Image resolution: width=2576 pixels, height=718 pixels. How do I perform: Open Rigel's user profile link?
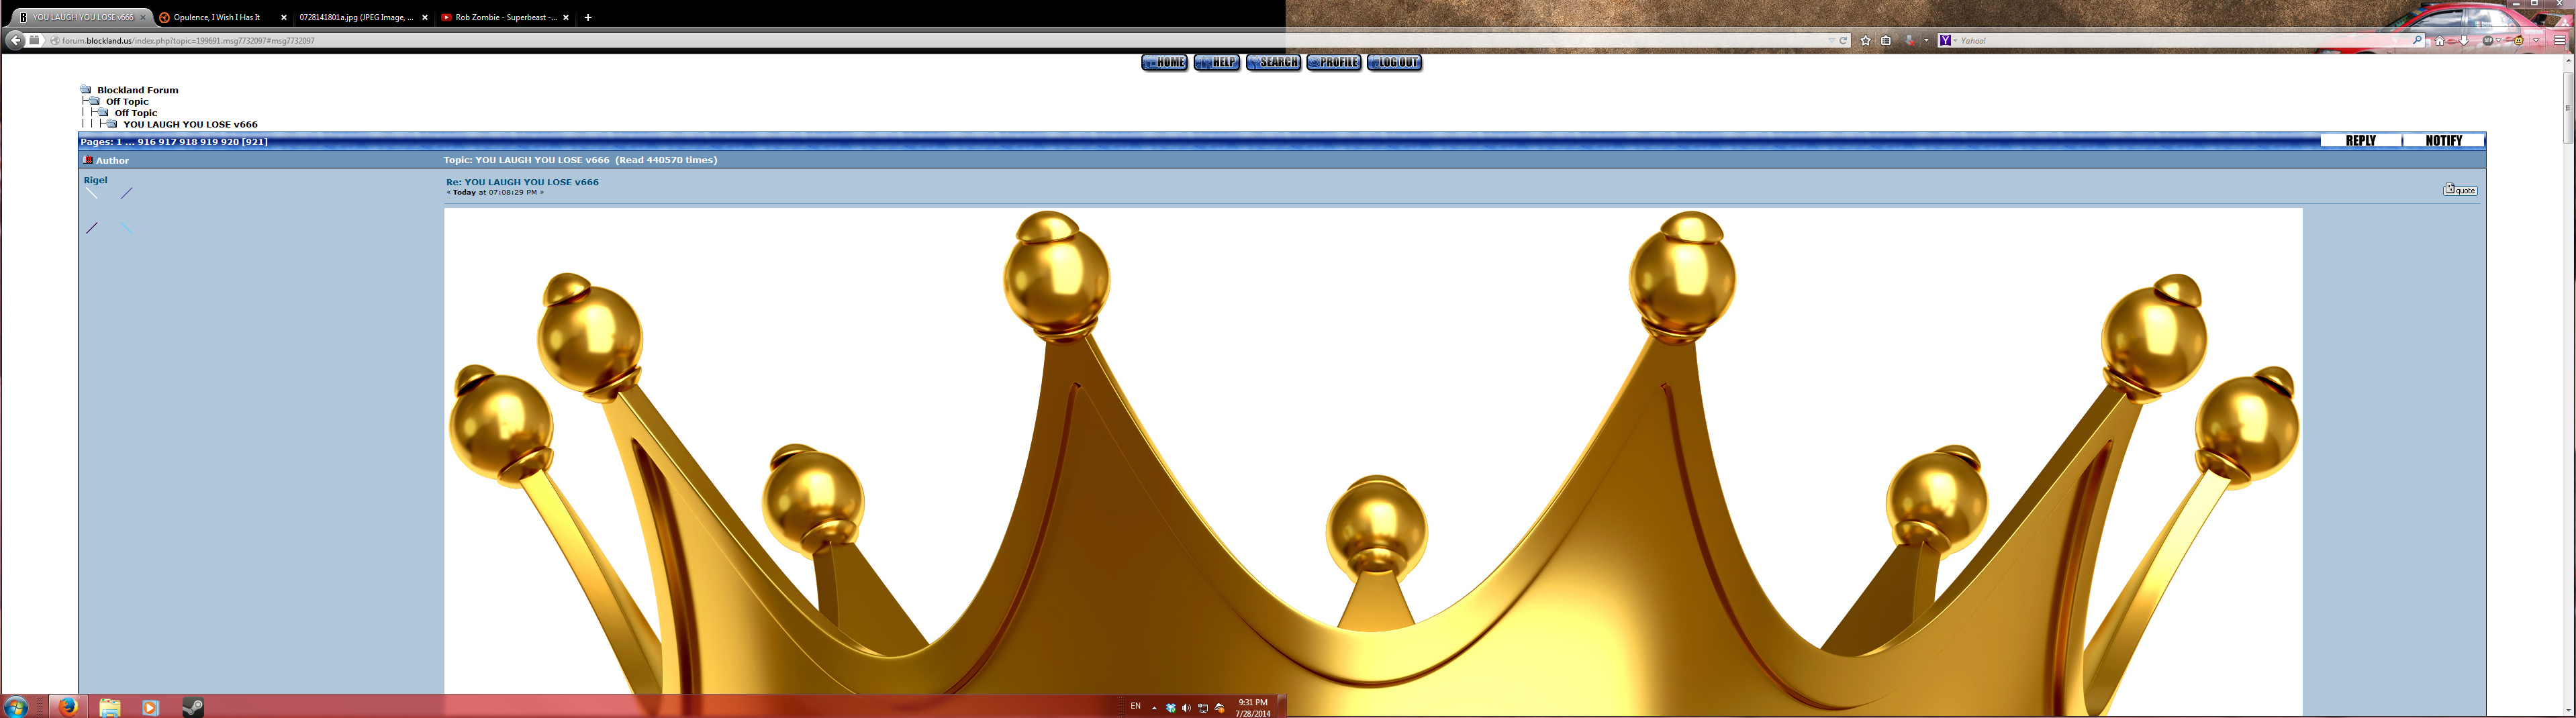pyautogui.click(x=95, y=180)
